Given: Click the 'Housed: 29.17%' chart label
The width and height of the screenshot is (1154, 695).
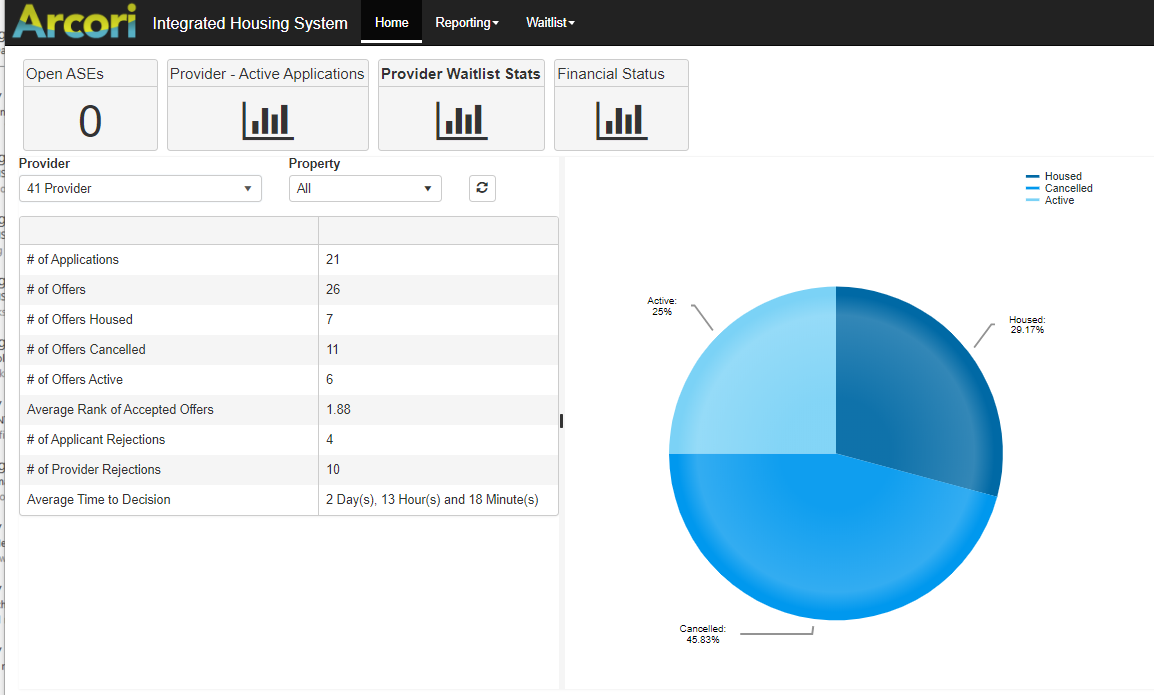Looking at the screenshot, I should click(1027, 325).
